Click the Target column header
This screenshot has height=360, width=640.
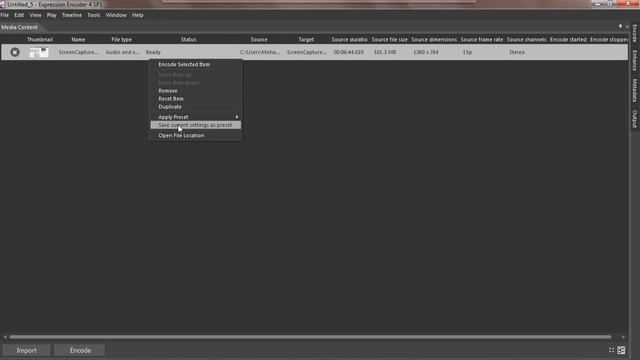(306, 40)
